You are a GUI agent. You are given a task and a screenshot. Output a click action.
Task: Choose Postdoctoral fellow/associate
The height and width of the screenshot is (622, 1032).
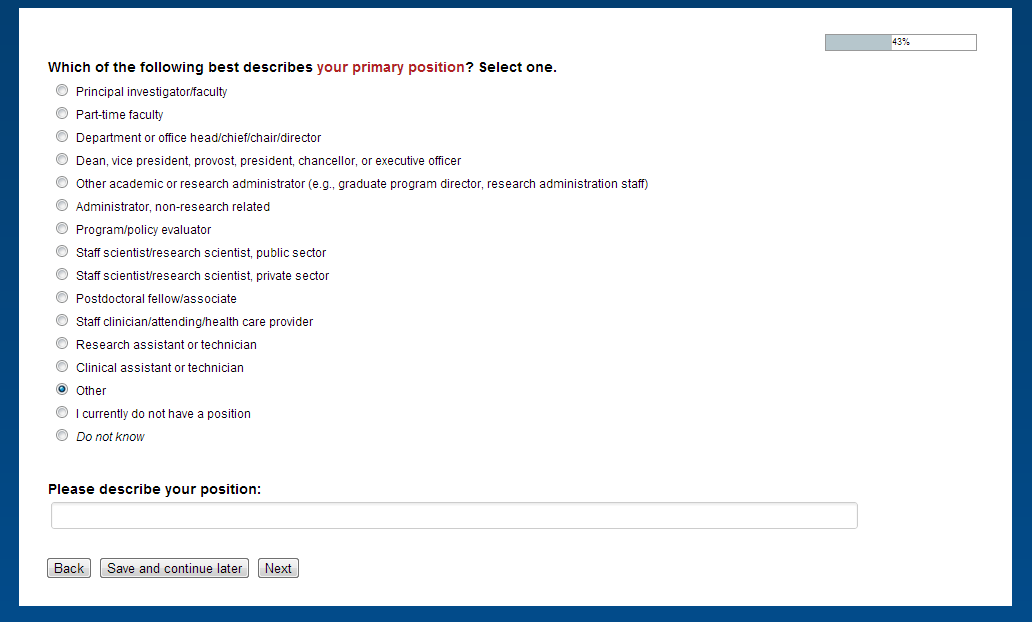coord(62,298)
